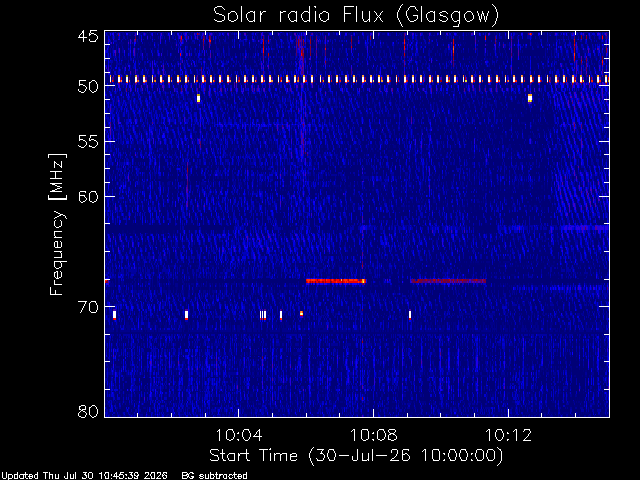
Task: Click the Updated timestamp footer text
Action: (x=84, y=476)
